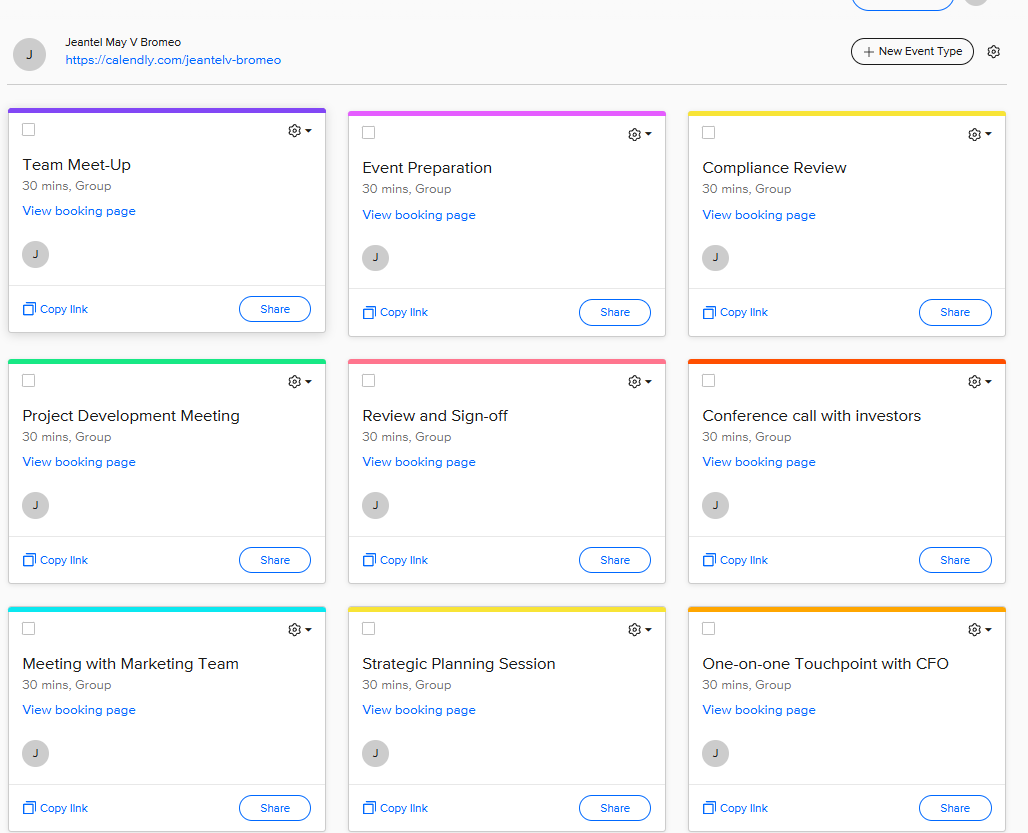Open the Strategic Planning Session event title
This screenshot has width=1028, height=833.
tap(459, 664)
